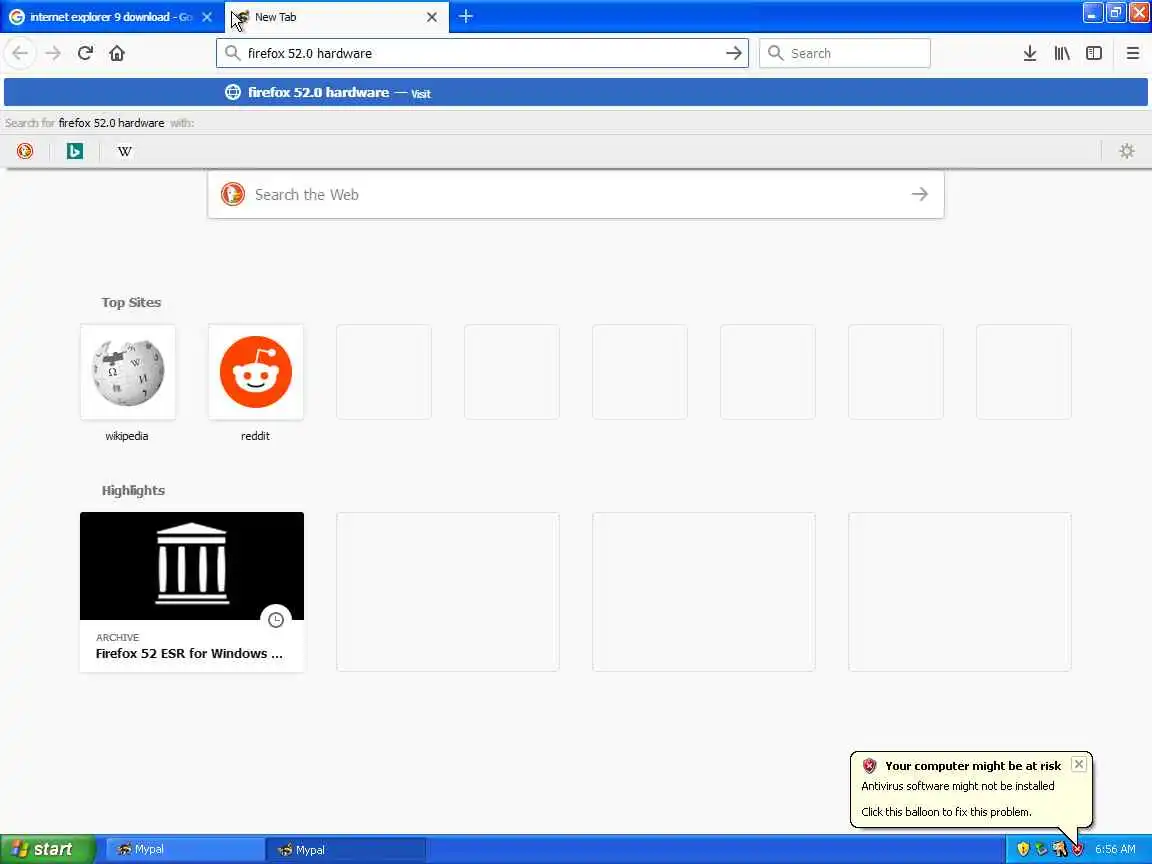This screenshot has height=864, width=1152.
Task: Open the Windows start button
Action: (47, 849)
